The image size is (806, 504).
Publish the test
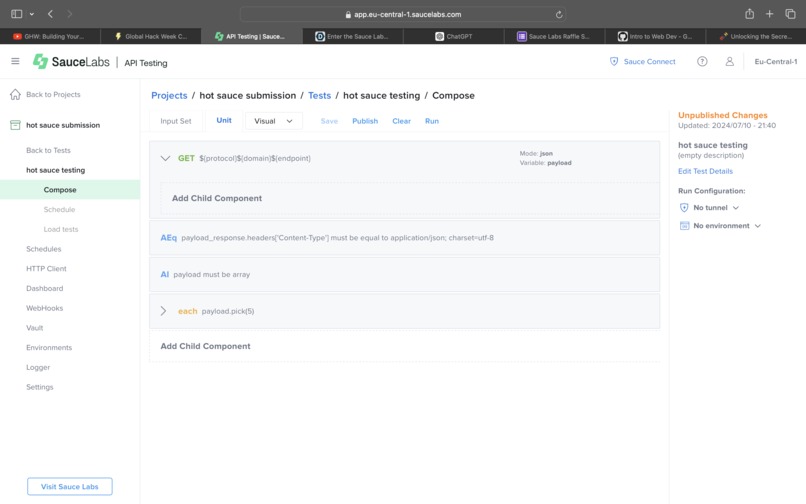point(365,121)
